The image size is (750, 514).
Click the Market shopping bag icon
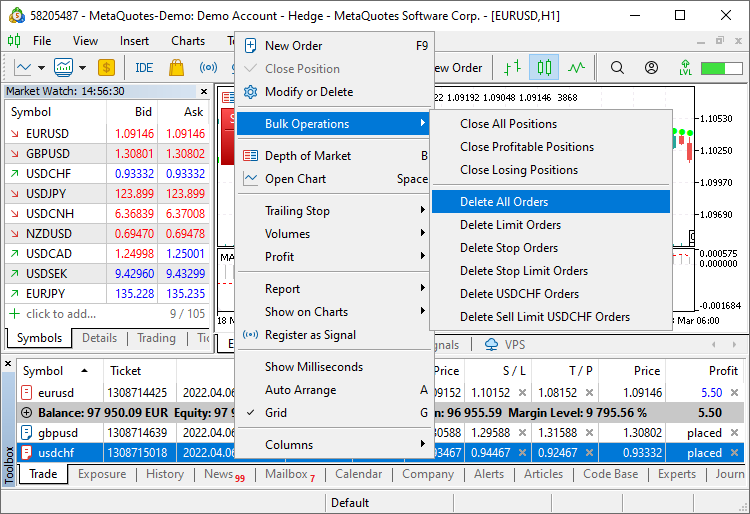pos(176,68)
